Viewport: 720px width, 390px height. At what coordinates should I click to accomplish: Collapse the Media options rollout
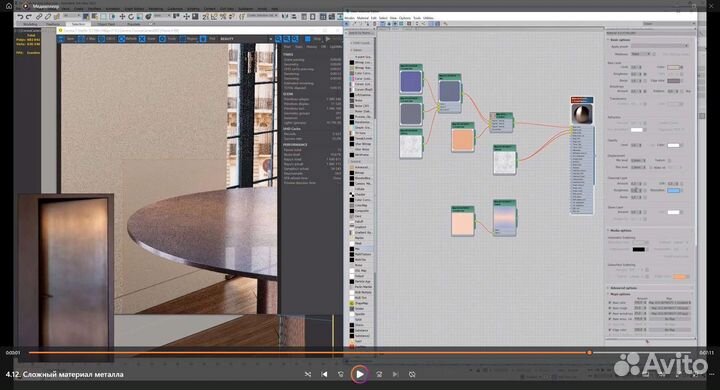621,231
